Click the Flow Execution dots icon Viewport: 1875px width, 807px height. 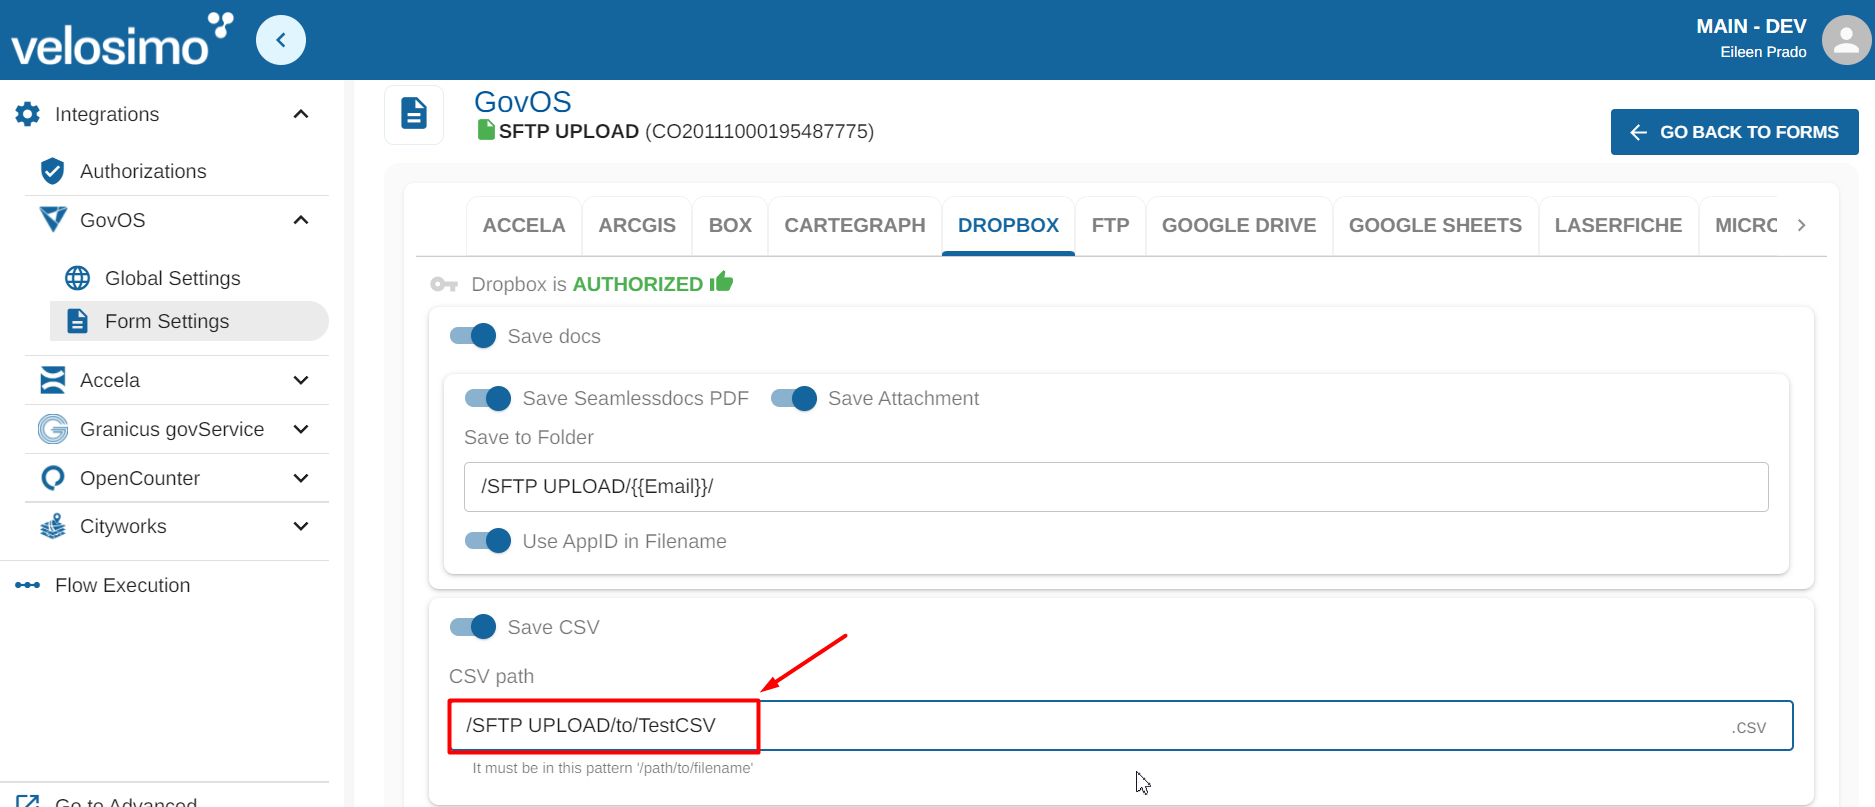click(28, 585)
